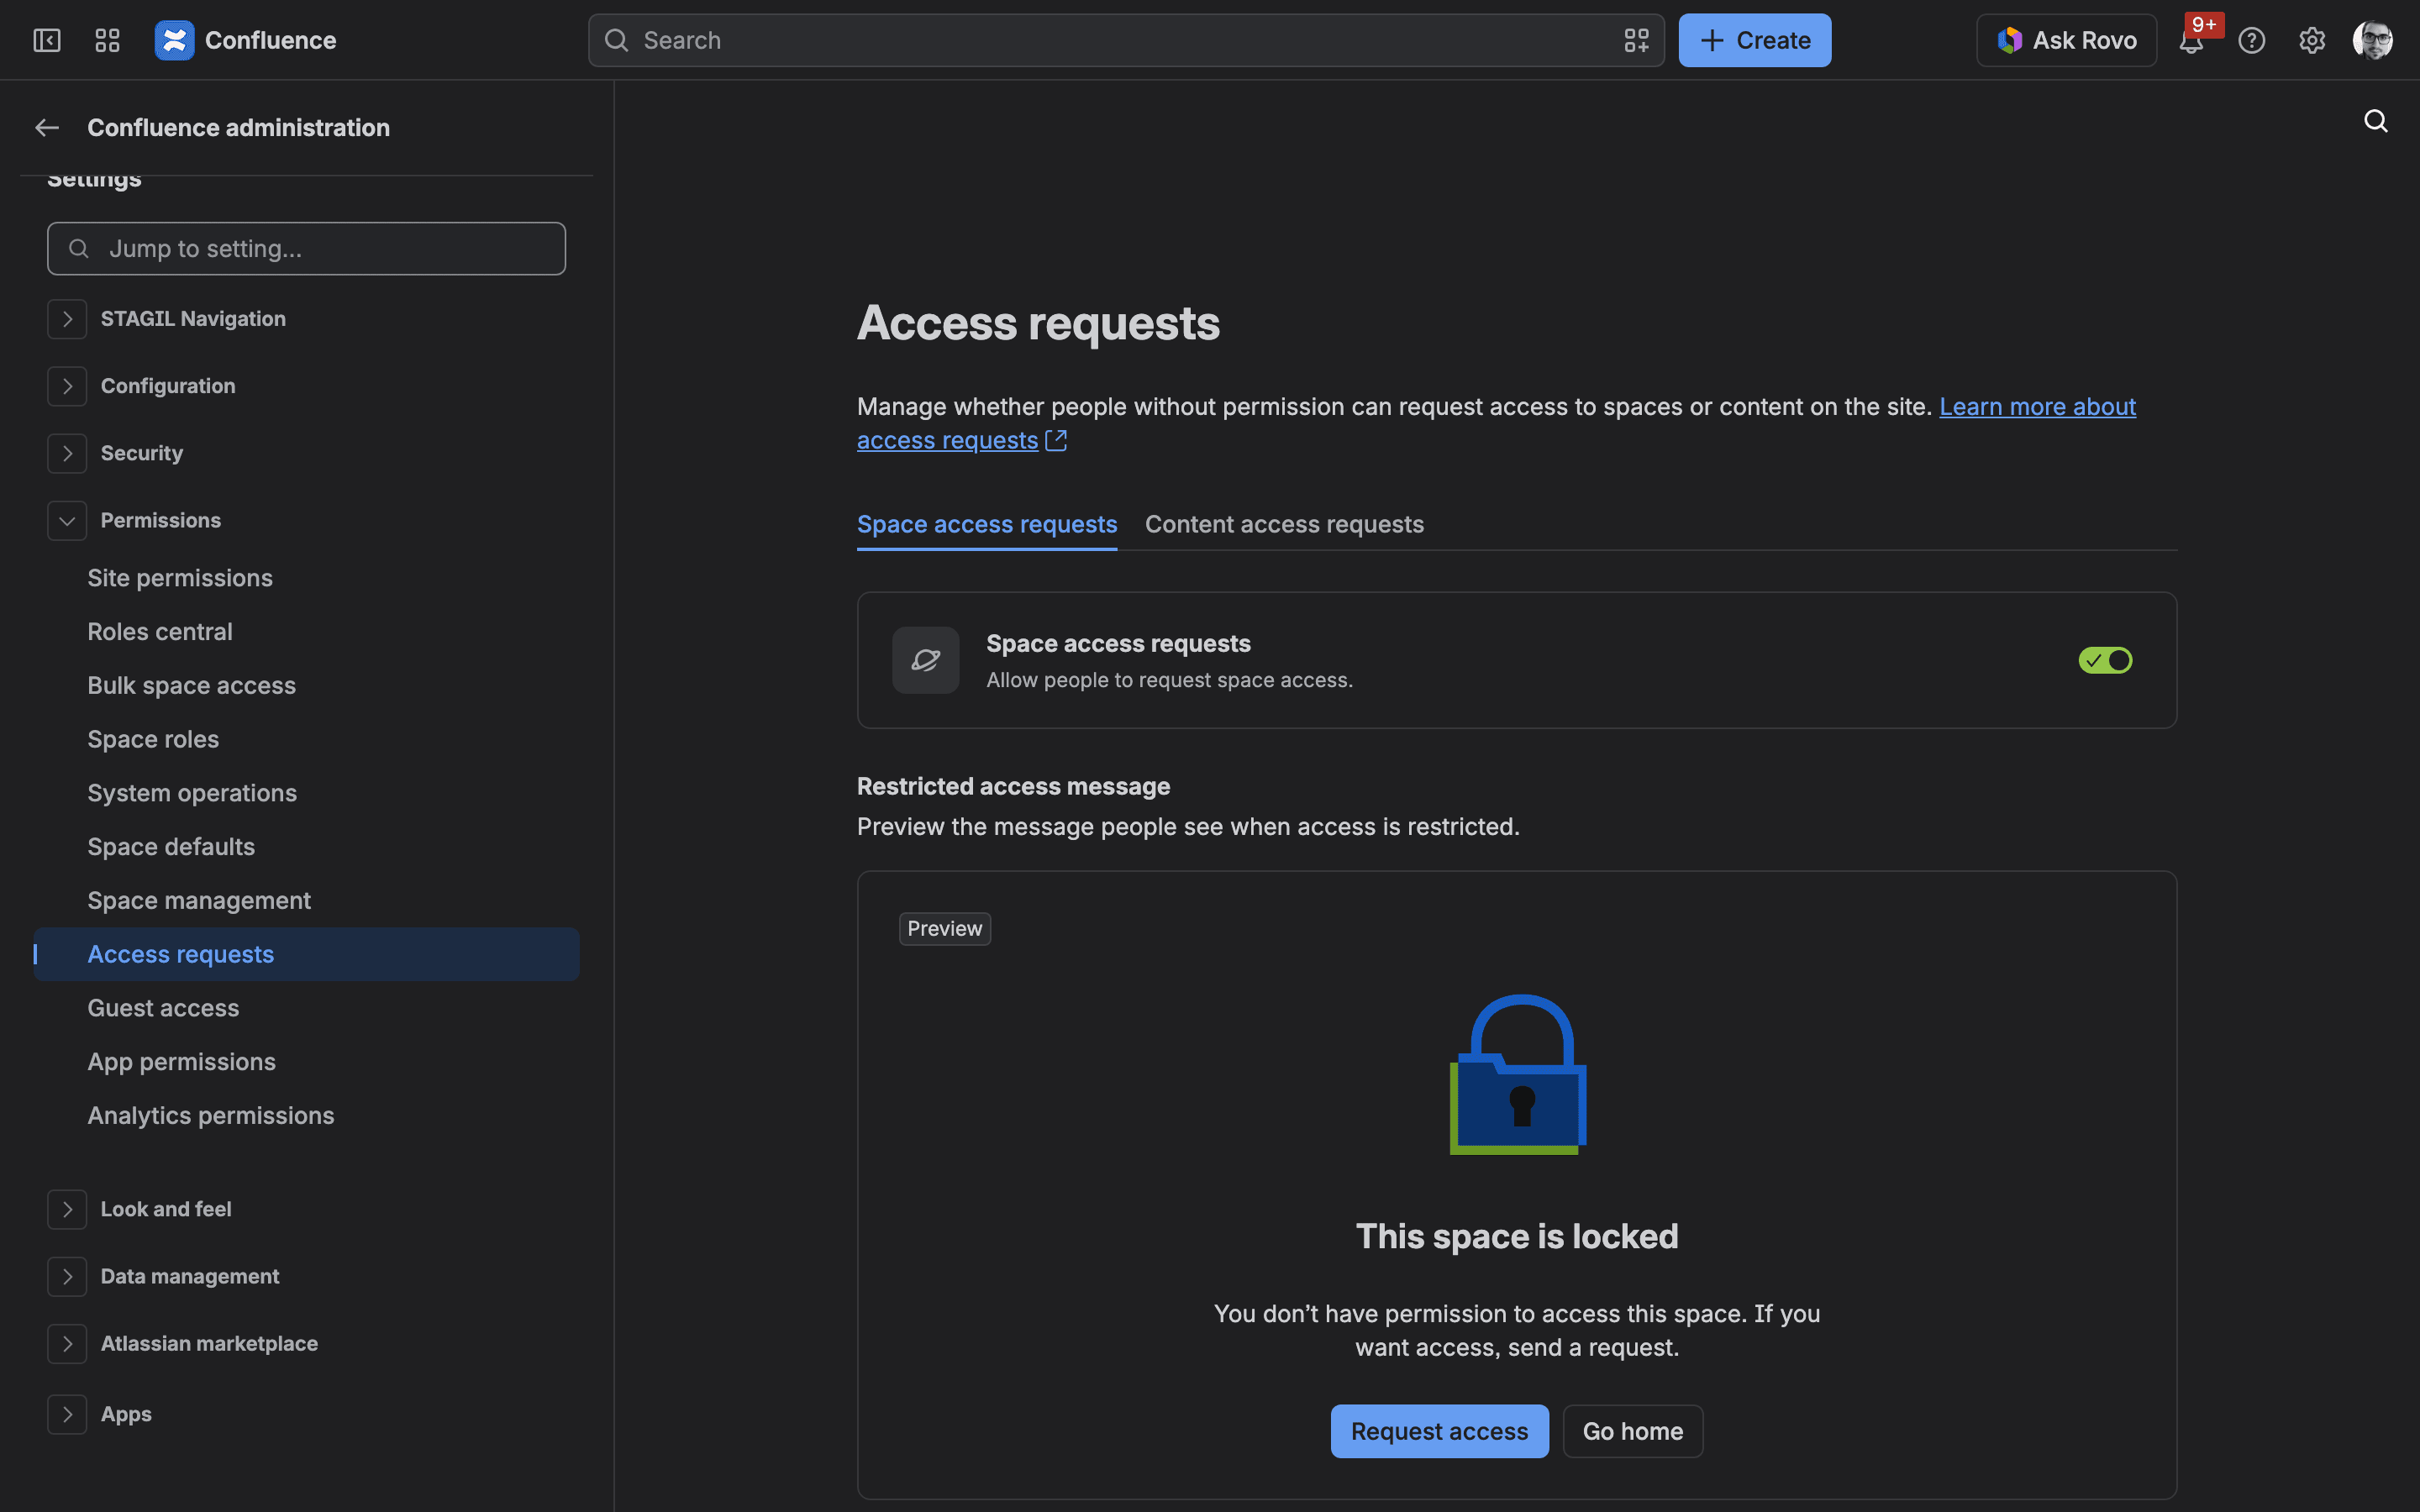Switch to Content access requests tab

(x=1284, y=524)
